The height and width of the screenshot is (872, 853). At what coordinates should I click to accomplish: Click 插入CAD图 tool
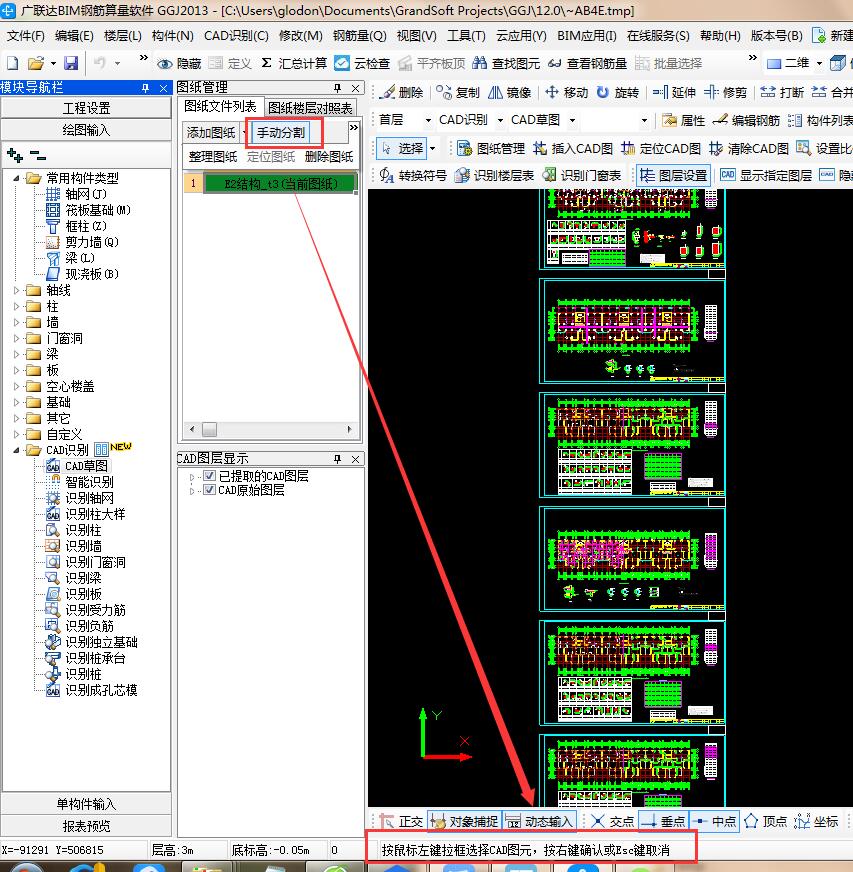(x=573, y=148)
